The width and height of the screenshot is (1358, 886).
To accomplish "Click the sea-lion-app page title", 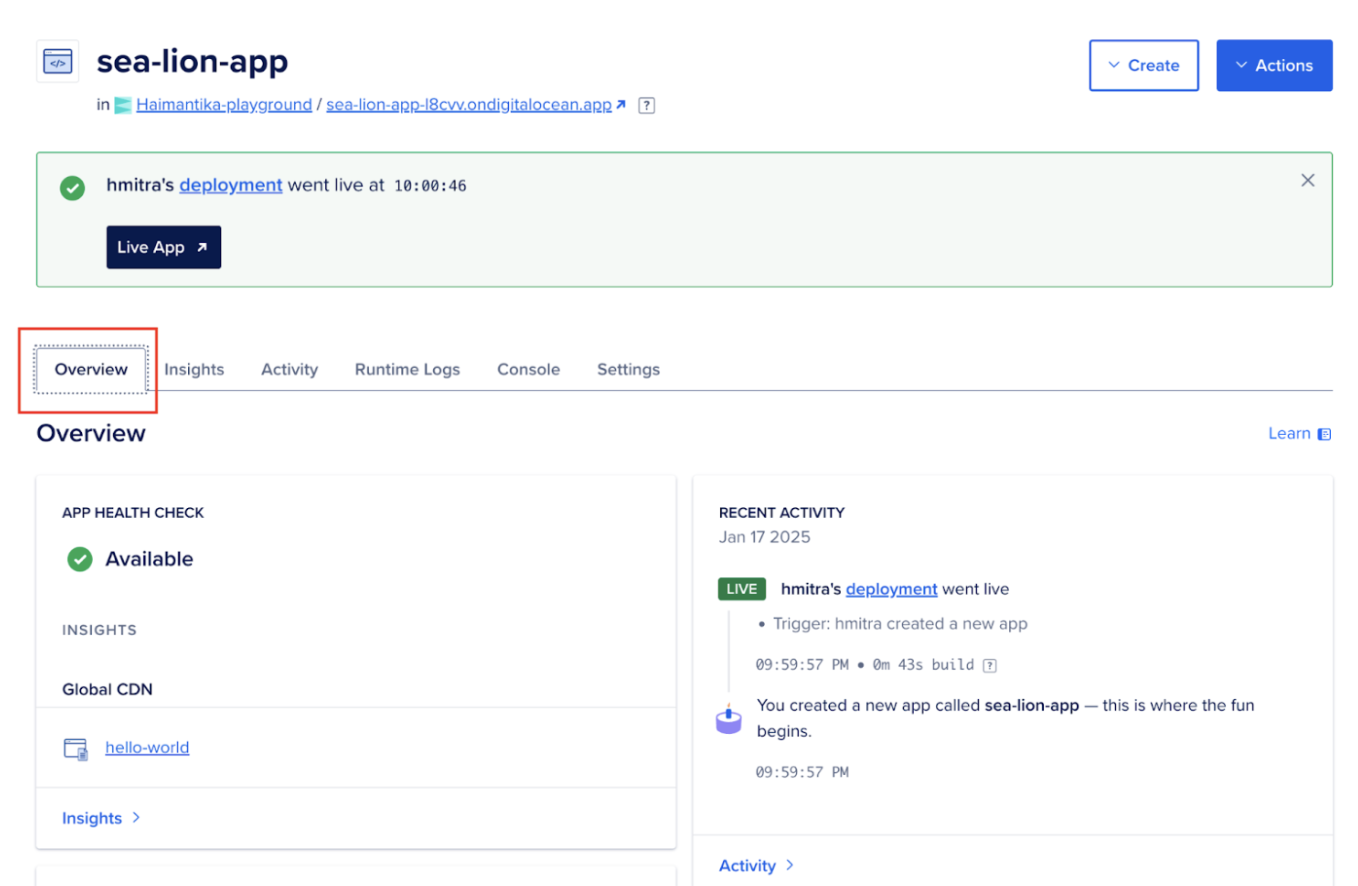I will pos(192,61).
